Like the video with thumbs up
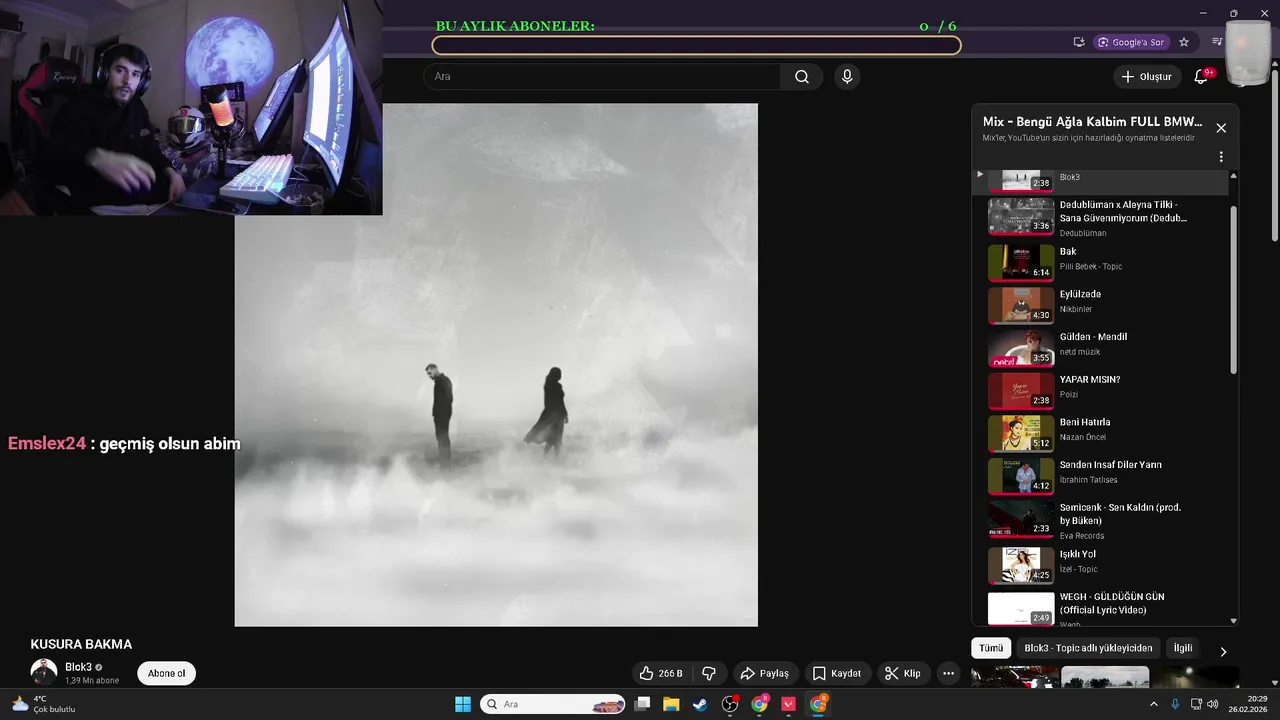Viewport: 1280px width, 720px height. click(x=661, y=674)
